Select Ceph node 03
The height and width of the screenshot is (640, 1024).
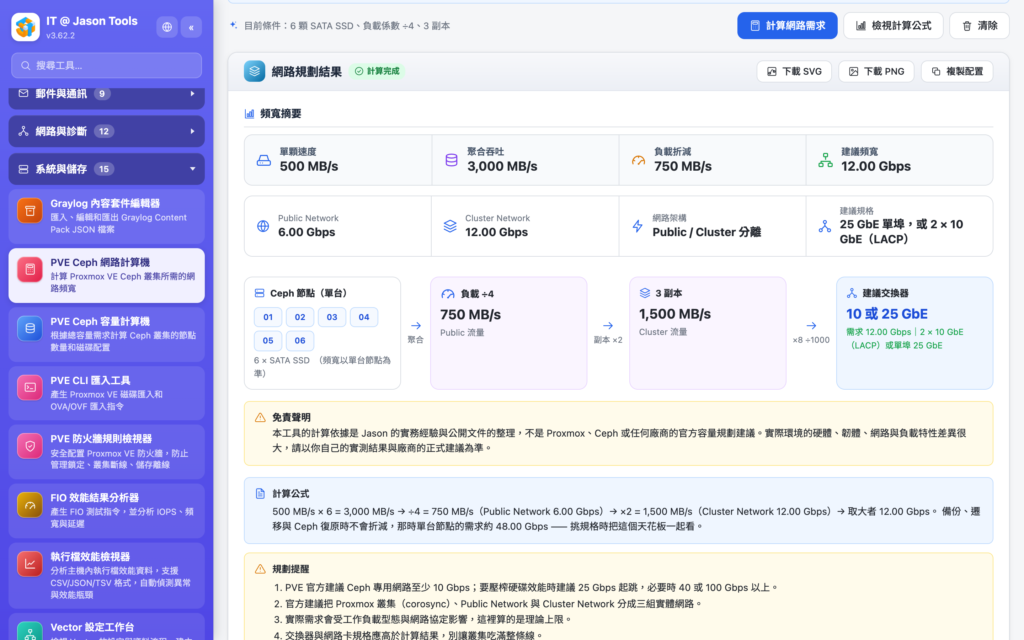point(332,317)
